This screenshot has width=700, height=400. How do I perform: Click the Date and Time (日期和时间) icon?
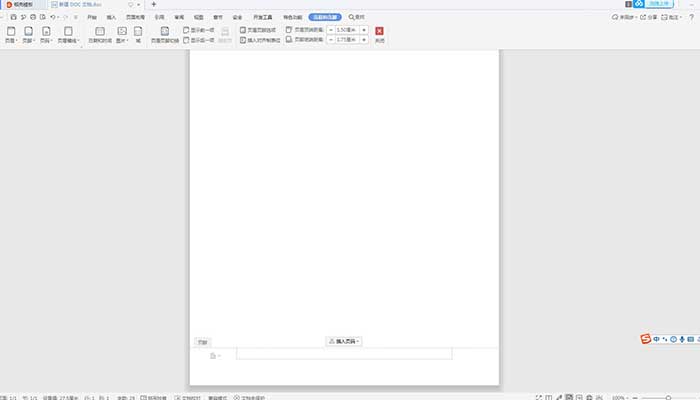tap(99, 33)
